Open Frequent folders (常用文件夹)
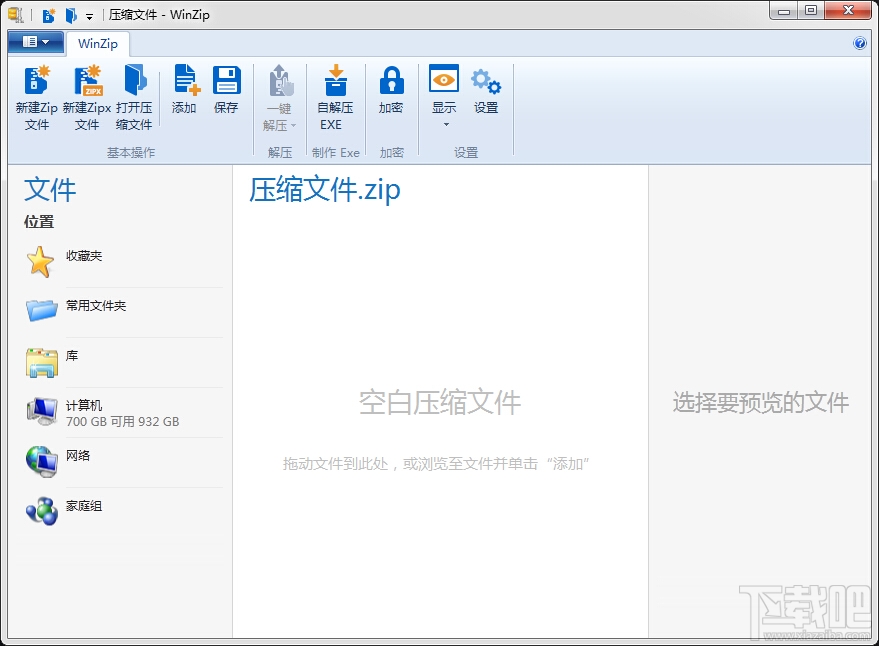879x646 pixels. [123, 312]
